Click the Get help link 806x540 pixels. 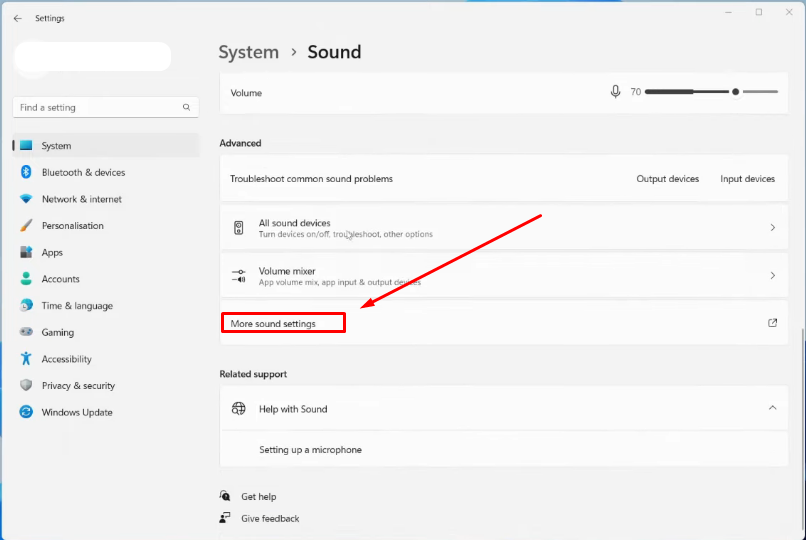tap(259, 496)
